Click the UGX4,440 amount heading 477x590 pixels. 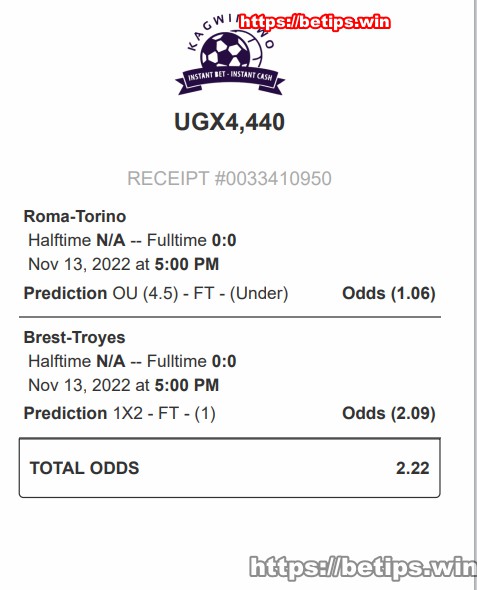[x=229, y=122]
